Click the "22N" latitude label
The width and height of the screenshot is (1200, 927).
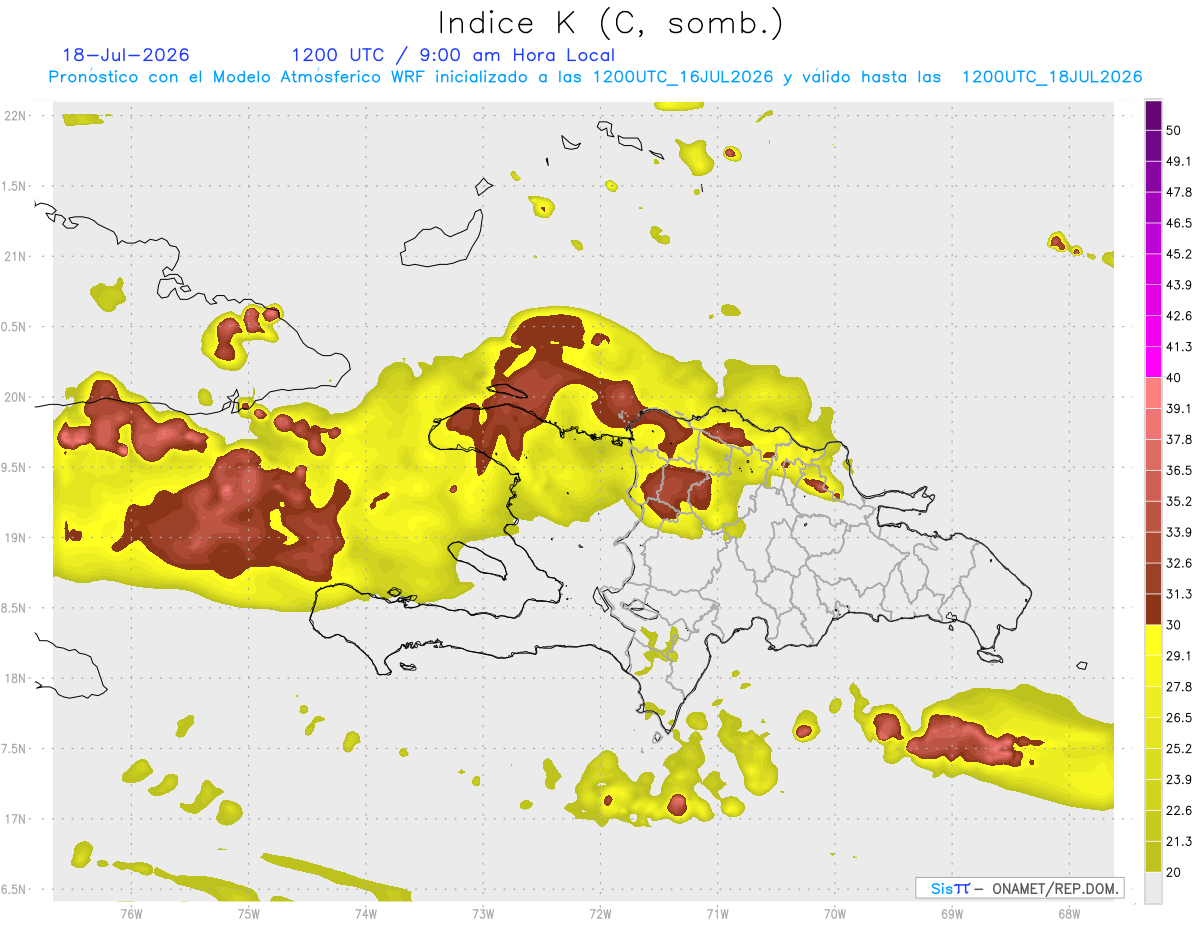tap(17, 115)
